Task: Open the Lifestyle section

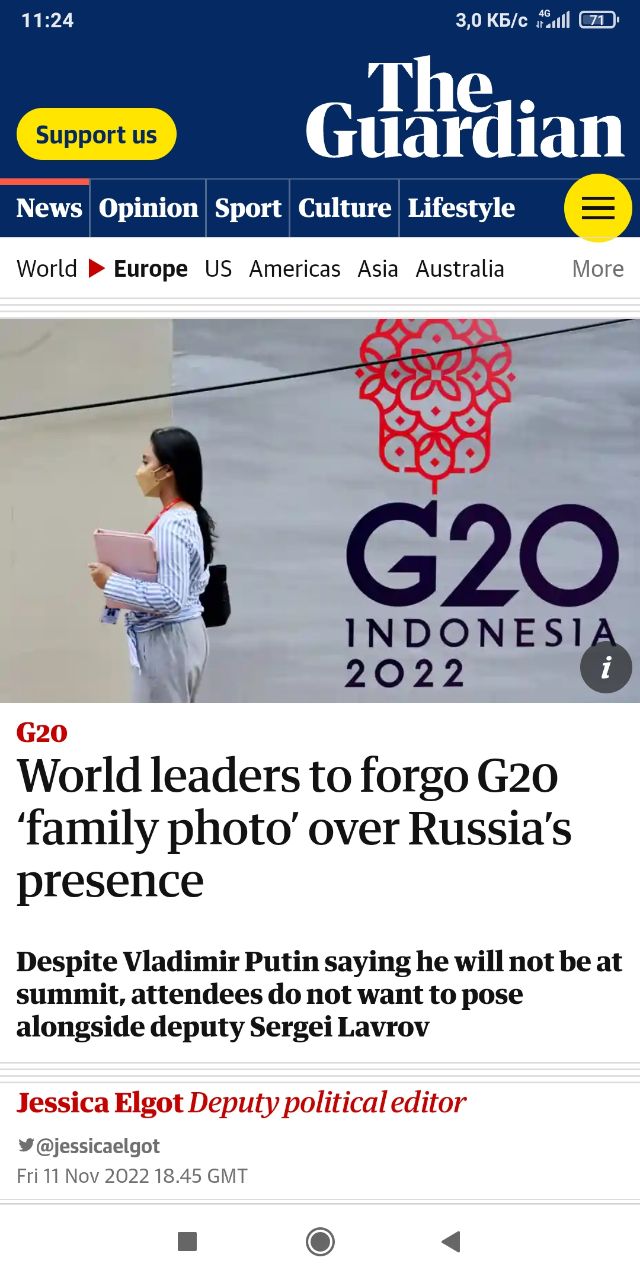Action: pos(461,208)
